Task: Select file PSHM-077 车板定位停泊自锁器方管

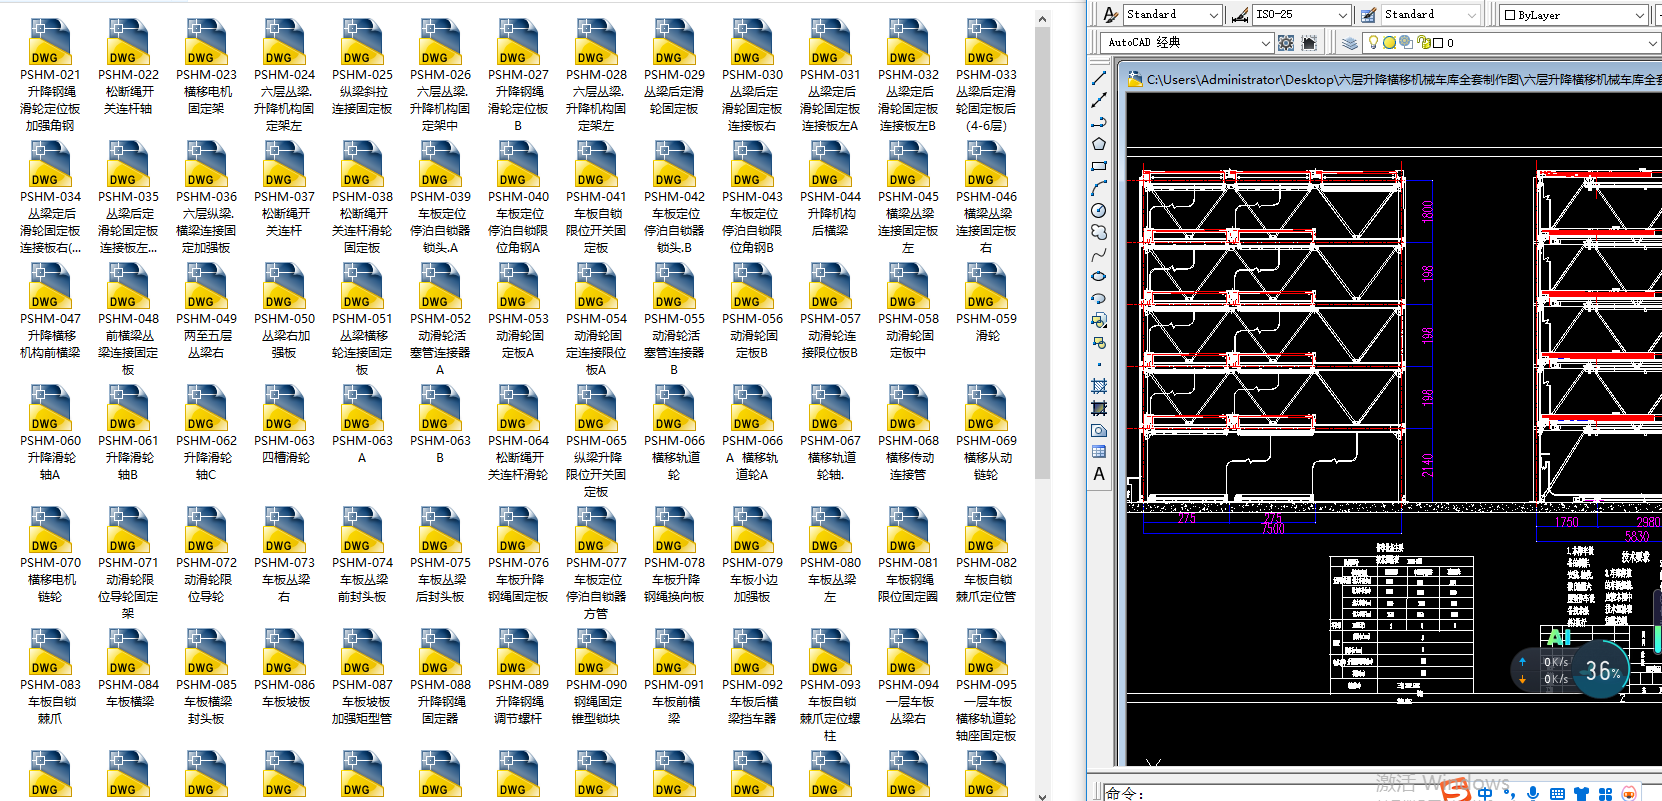Action: pos(596,564)
